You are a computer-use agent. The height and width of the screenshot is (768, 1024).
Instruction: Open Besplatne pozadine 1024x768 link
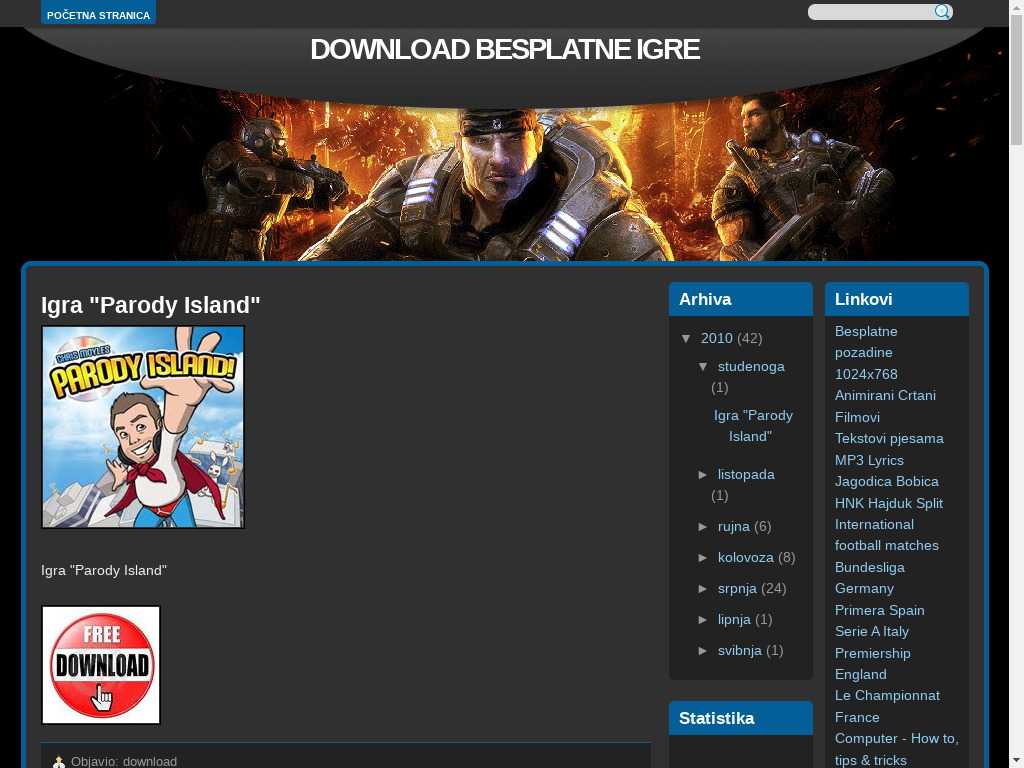(x=866, y=352)
